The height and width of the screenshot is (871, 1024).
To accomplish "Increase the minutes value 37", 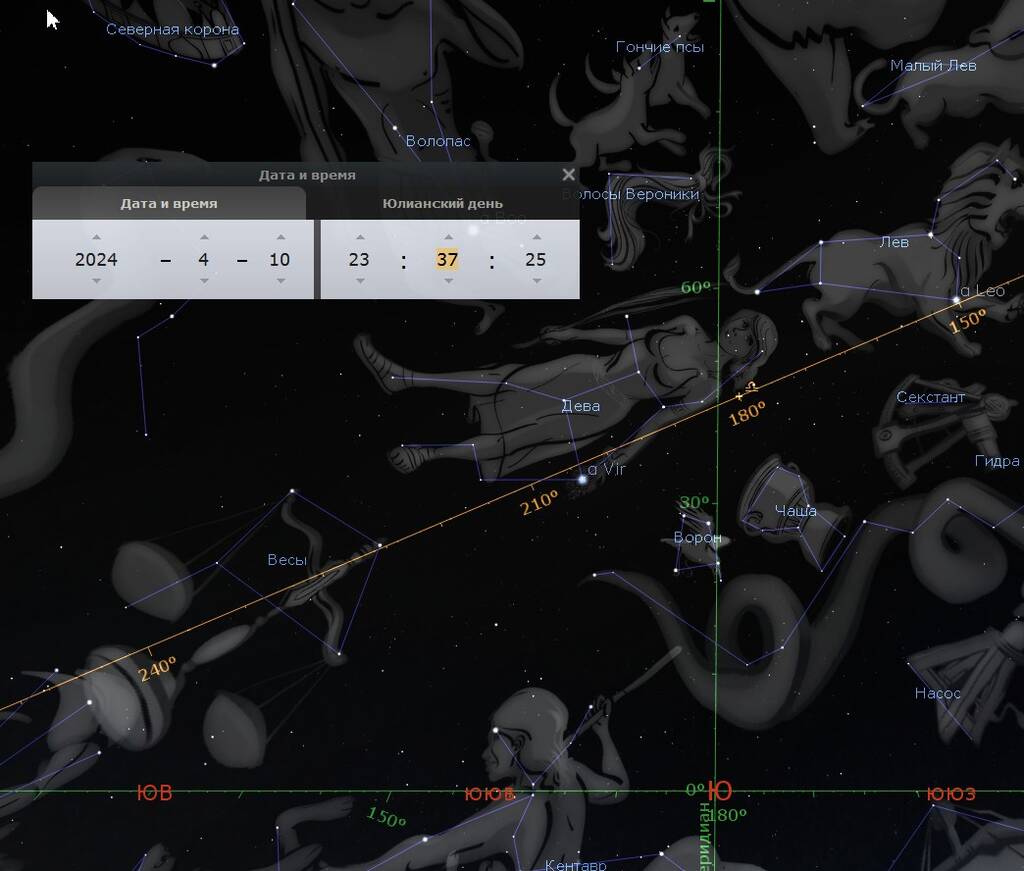I will pos(449,237).
